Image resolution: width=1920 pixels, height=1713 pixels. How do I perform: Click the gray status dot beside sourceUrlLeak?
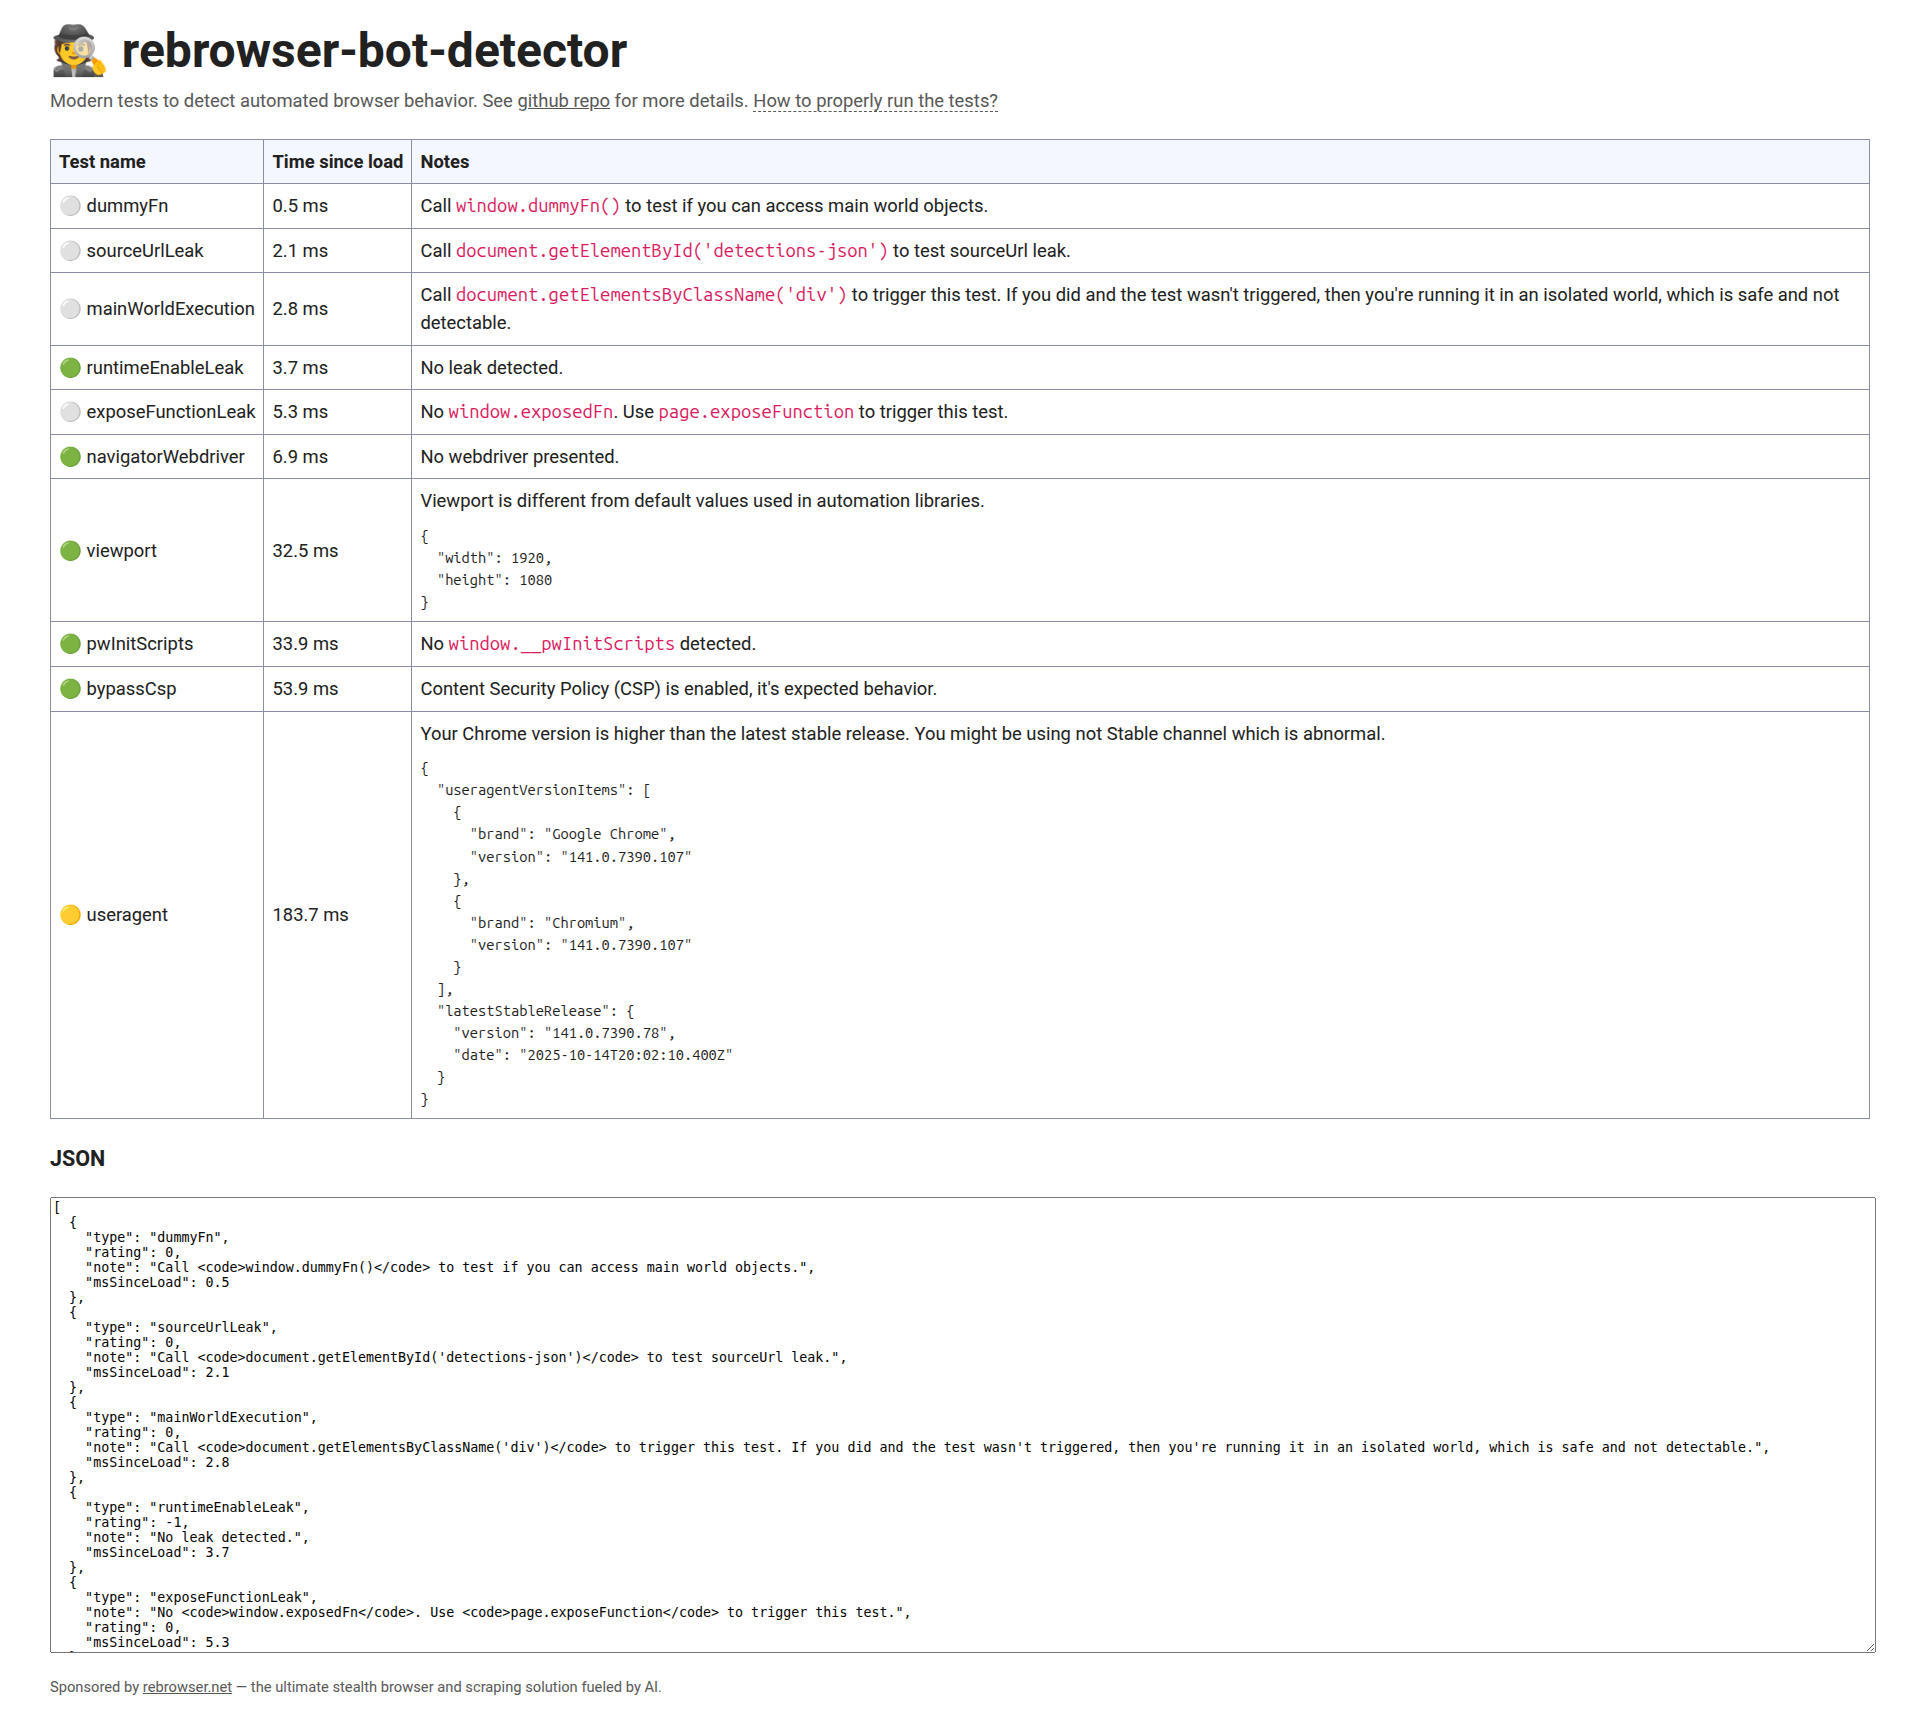click(x=70, y=251)
